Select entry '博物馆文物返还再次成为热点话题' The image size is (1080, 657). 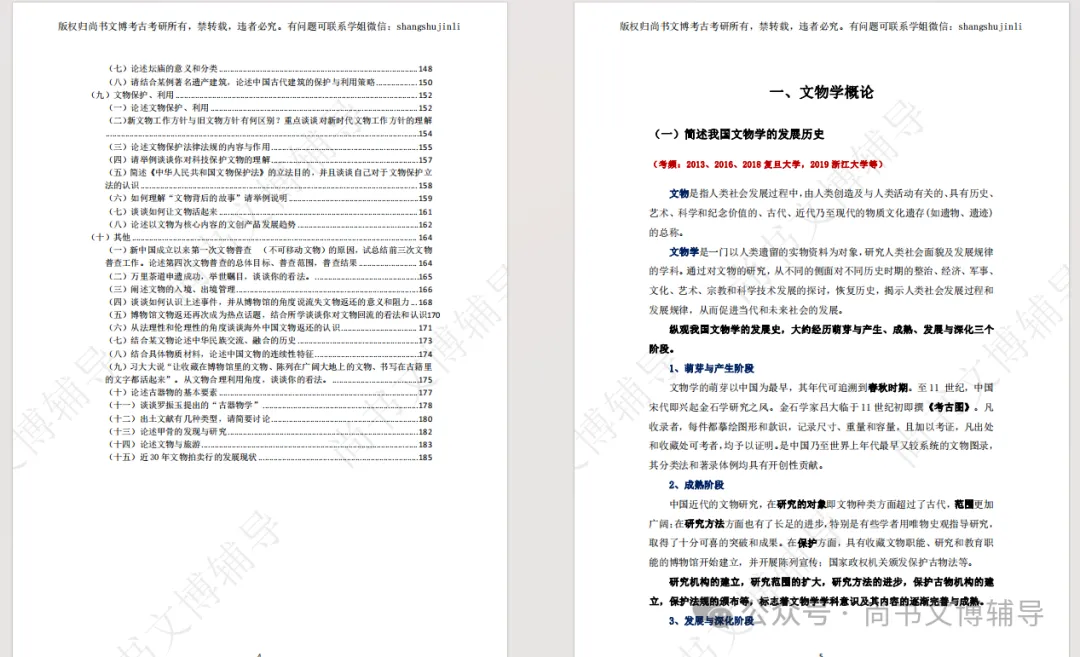click(x=274, y=315)
